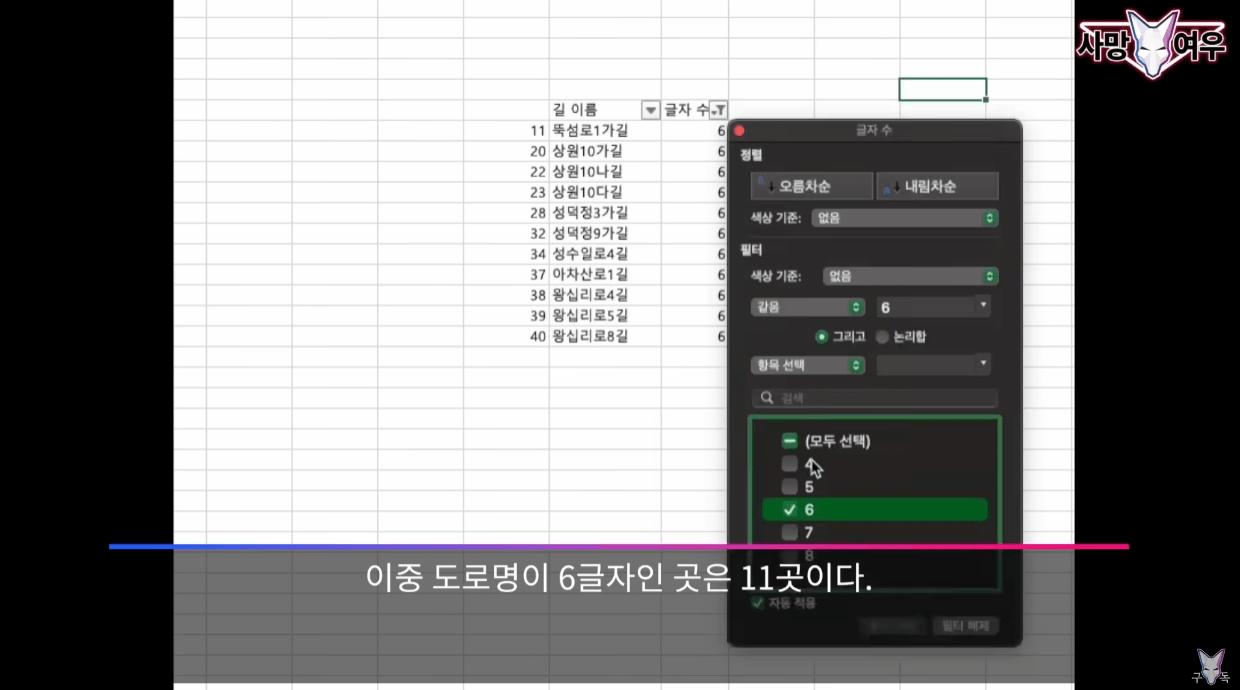Screen dimensions: 1240x690
Task: Click the magnifier icon in the search field
Action: [765, 397]
